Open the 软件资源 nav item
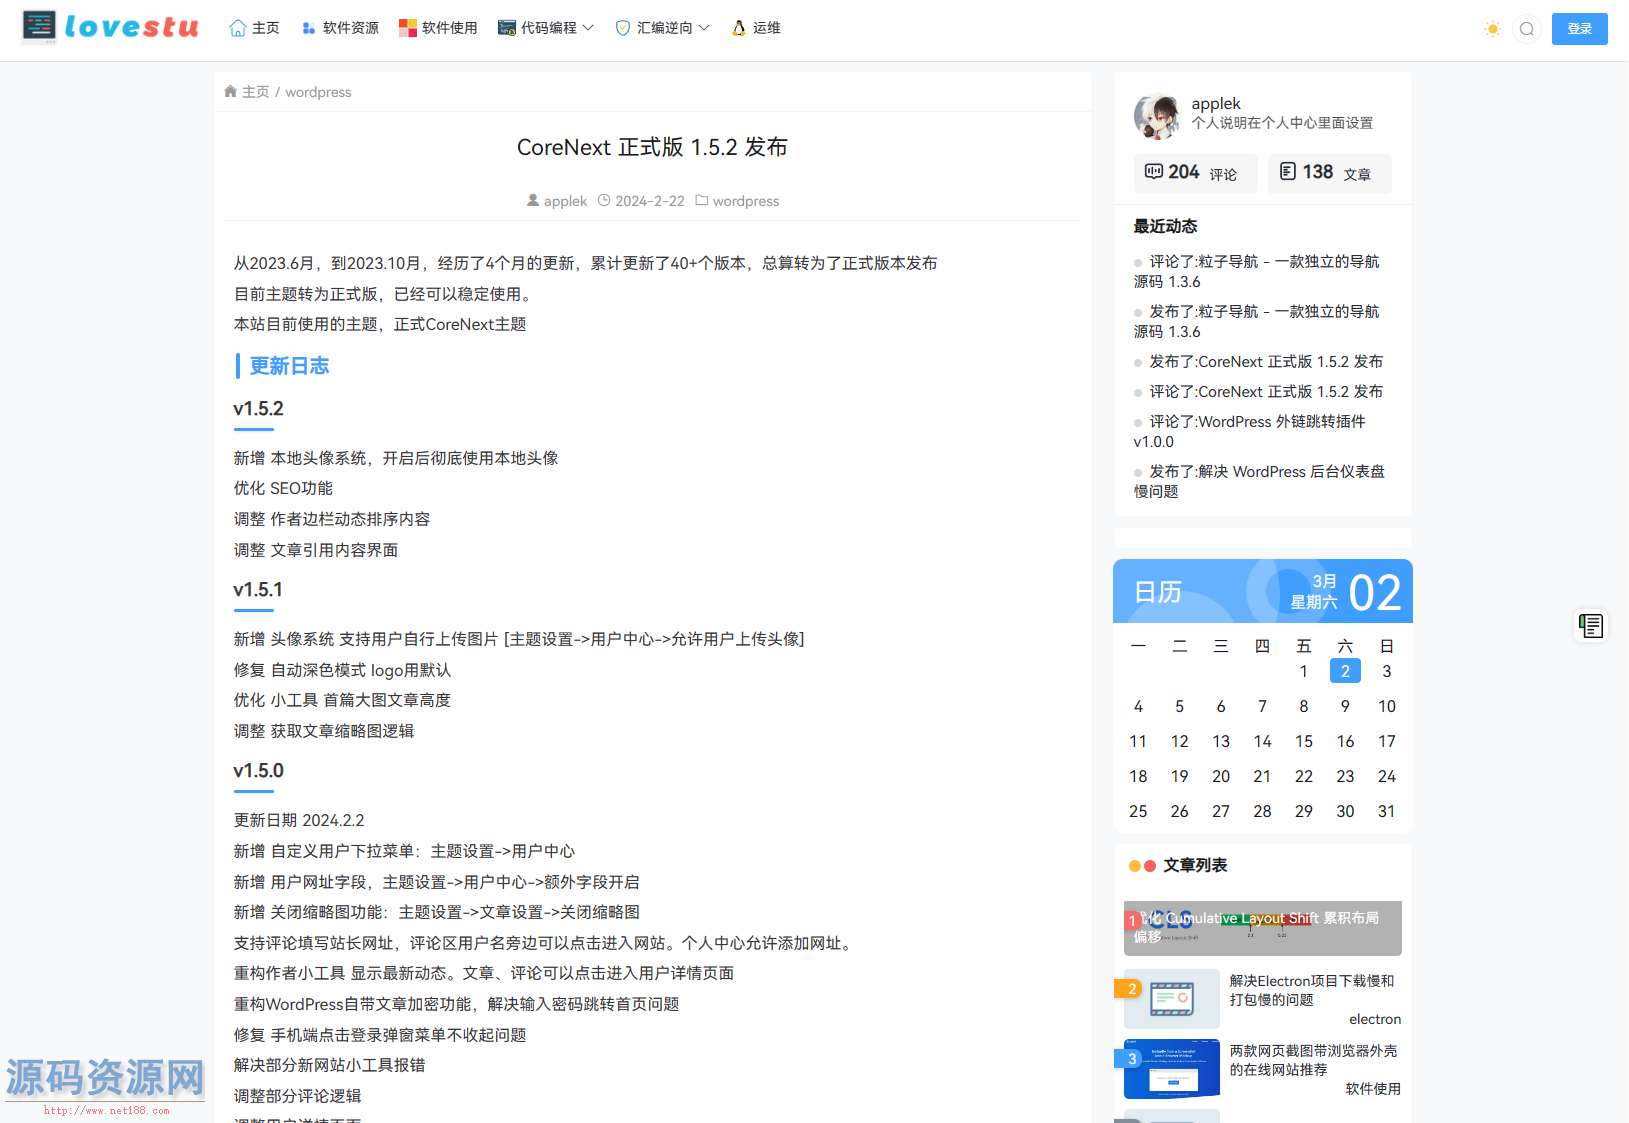This screenshot has height=1123, width=1629. pyautogui.click(x=340, y=28)
